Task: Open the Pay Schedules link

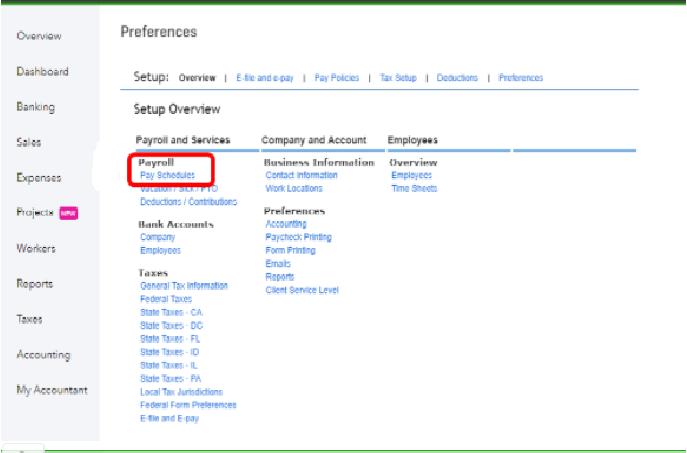Action: (x=167, y=175)
